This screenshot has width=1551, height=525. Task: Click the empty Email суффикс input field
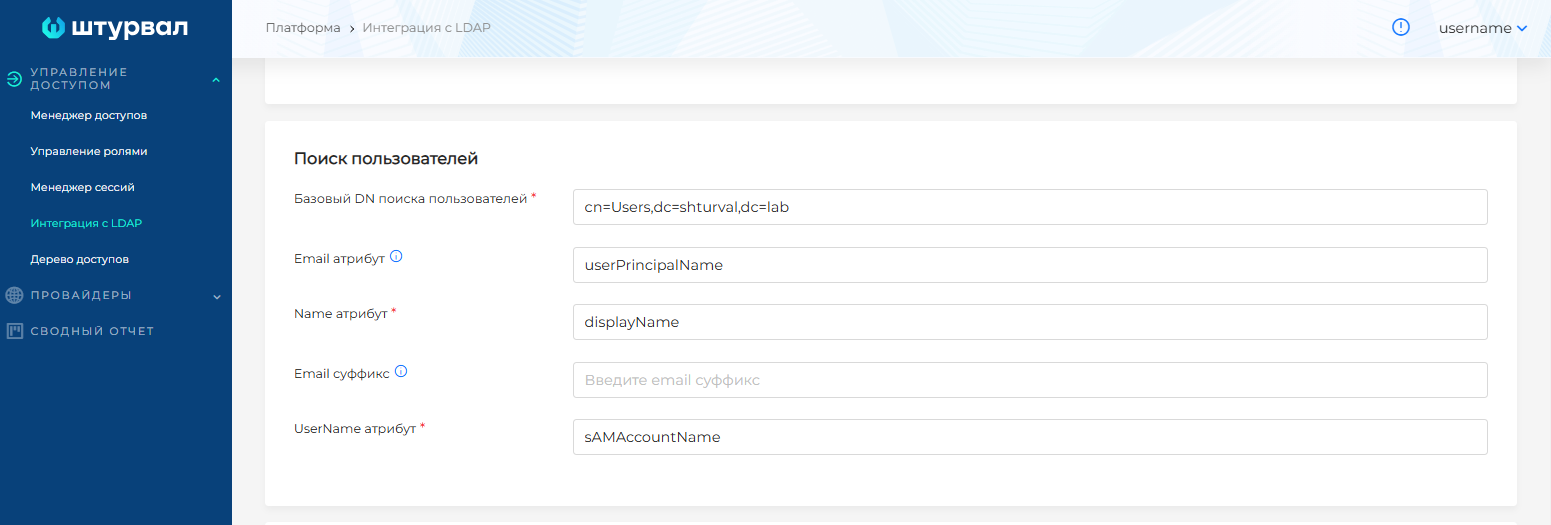tap(1029, 380)
